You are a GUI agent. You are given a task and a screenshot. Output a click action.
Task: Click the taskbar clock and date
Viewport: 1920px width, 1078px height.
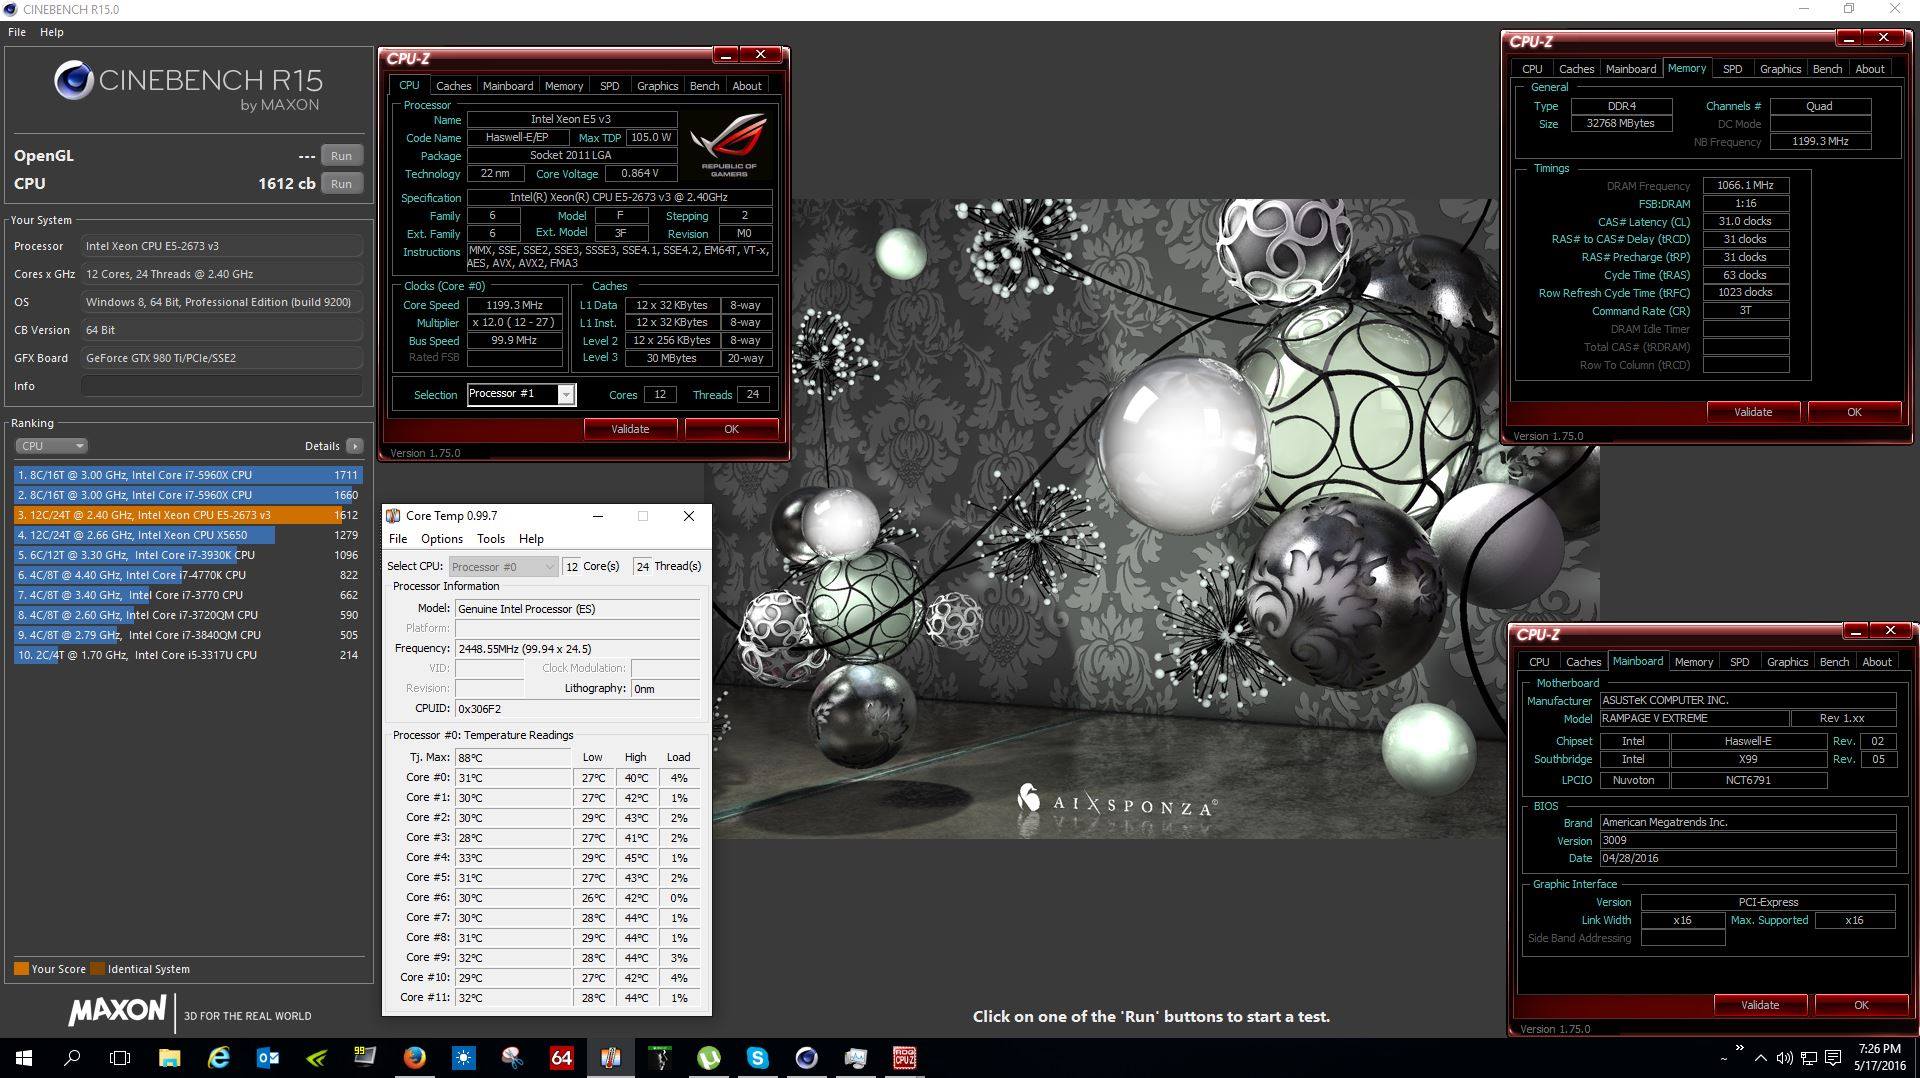1879,1058
